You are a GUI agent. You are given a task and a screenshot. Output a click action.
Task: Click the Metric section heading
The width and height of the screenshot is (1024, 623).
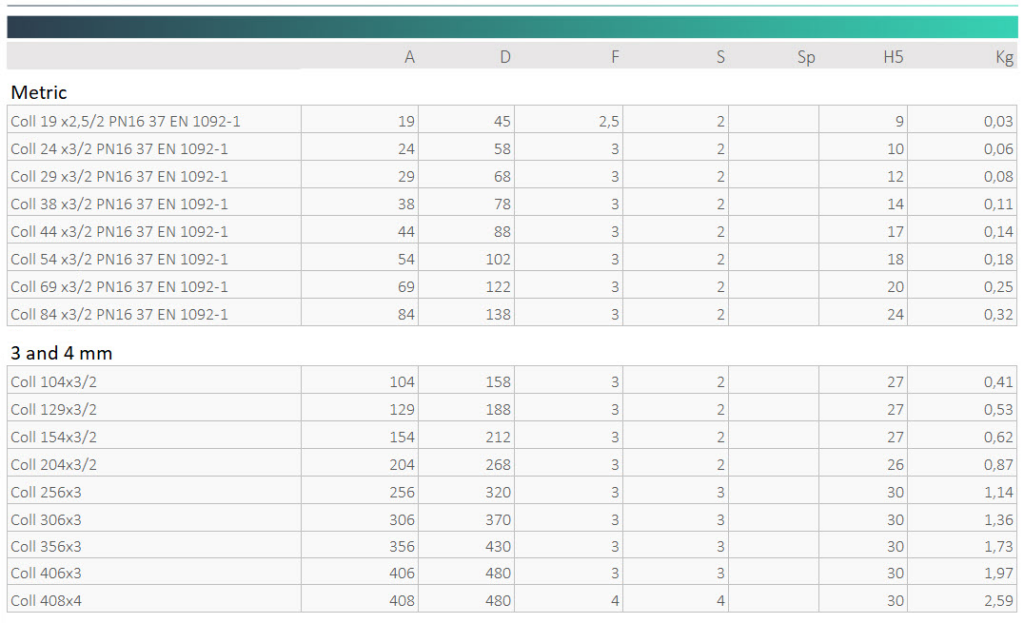pyautogui.click(x=39, y=92)
